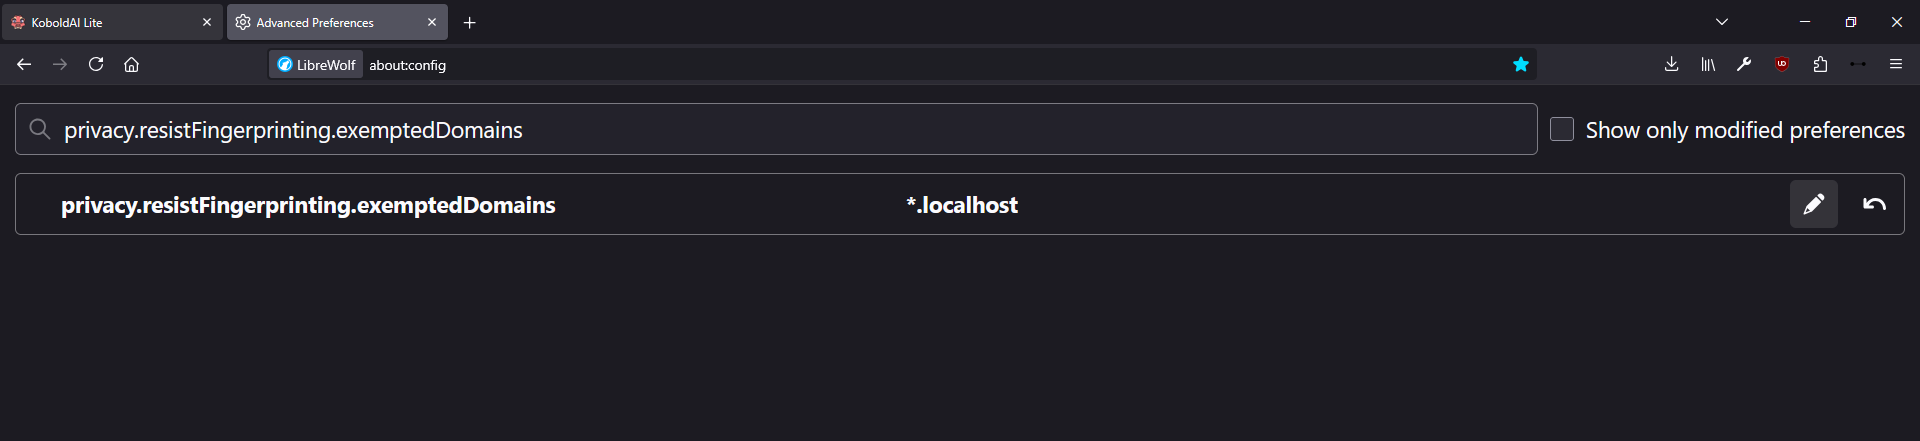The width and height of the screenshot is (1920, 441).
Task: Open the Extensions puzzle-piece menu
Action: (x=1820, y=64)
